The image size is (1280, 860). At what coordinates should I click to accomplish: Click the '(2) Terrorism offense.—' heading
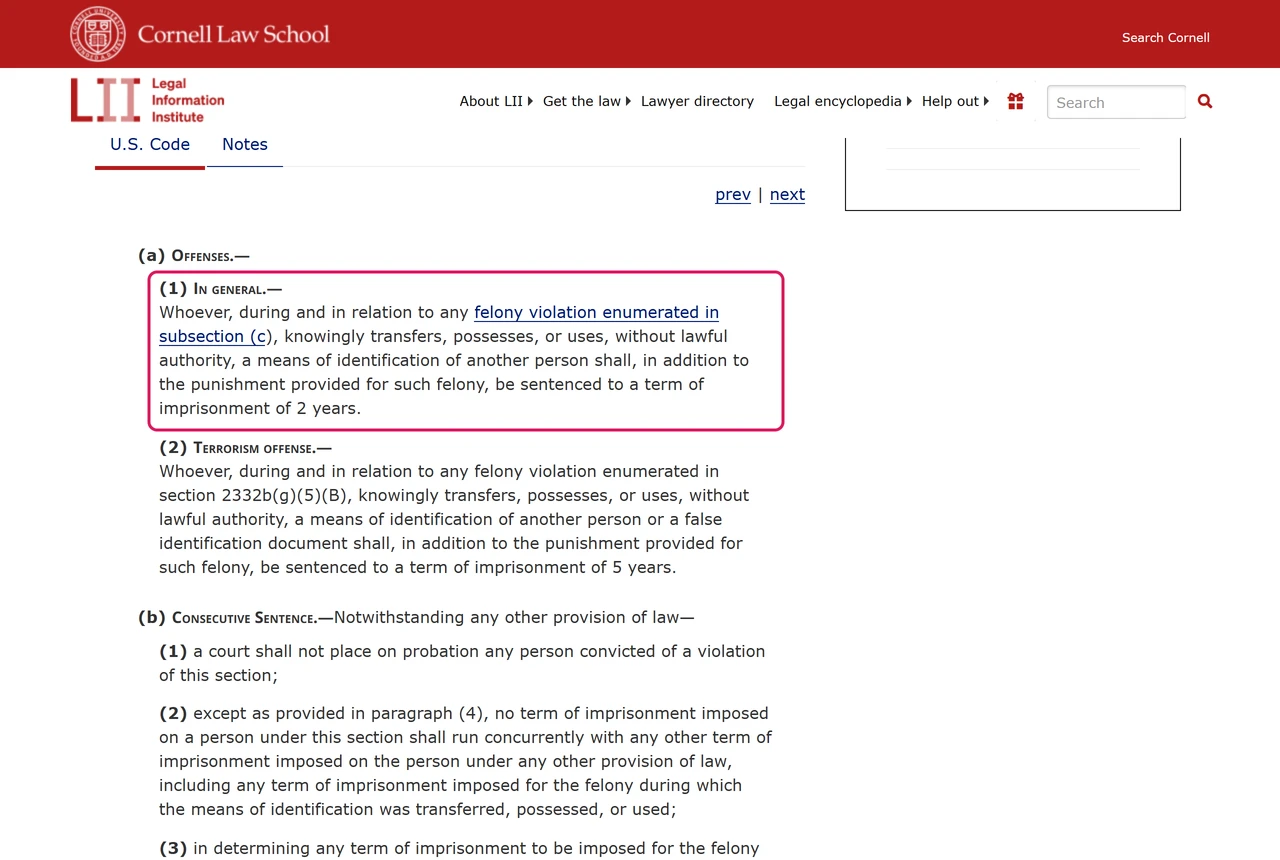click(x=245, y=447)
